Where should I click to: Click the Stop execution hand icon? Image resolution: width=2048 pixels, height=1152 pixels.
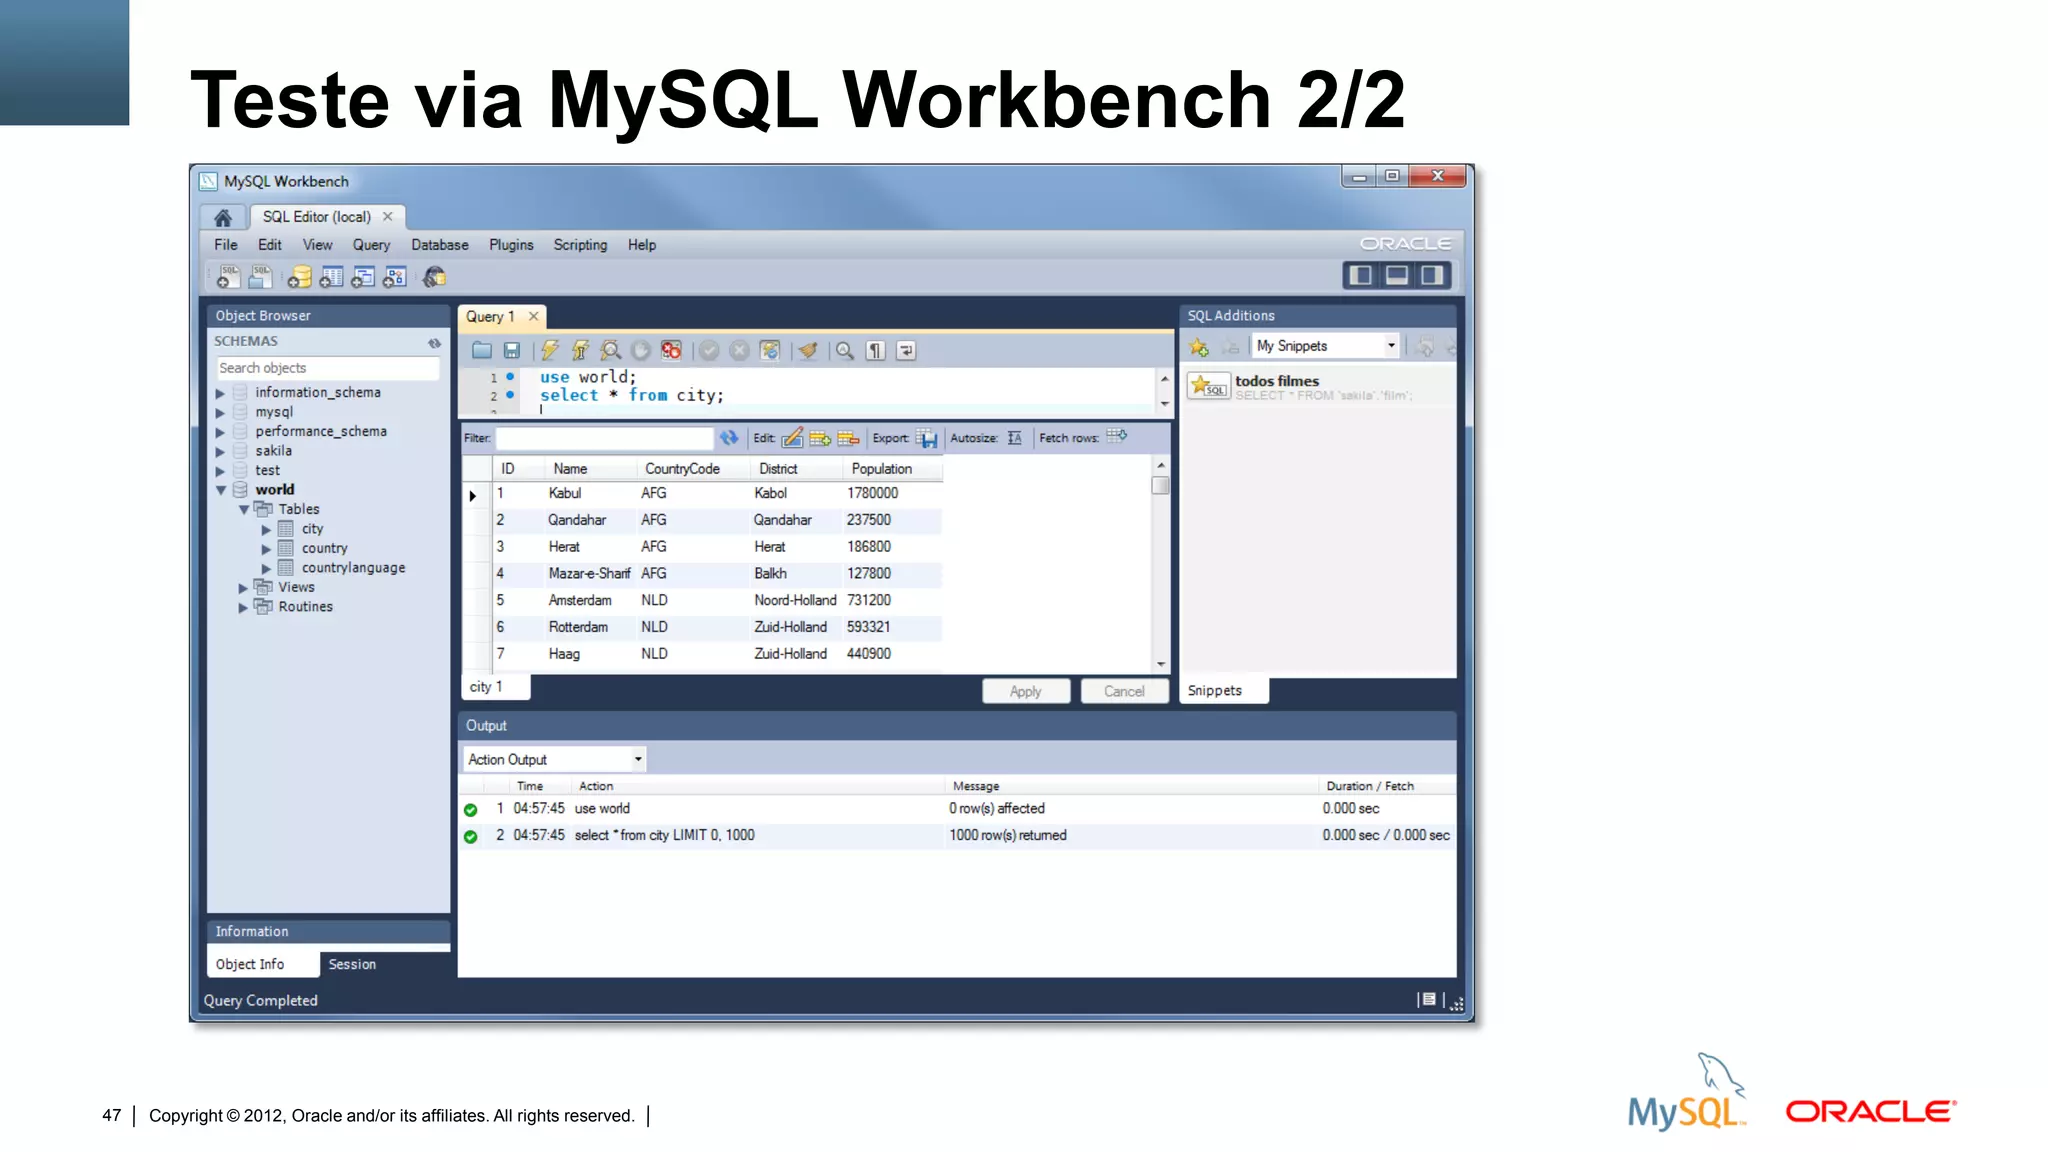tap(641, 350)
